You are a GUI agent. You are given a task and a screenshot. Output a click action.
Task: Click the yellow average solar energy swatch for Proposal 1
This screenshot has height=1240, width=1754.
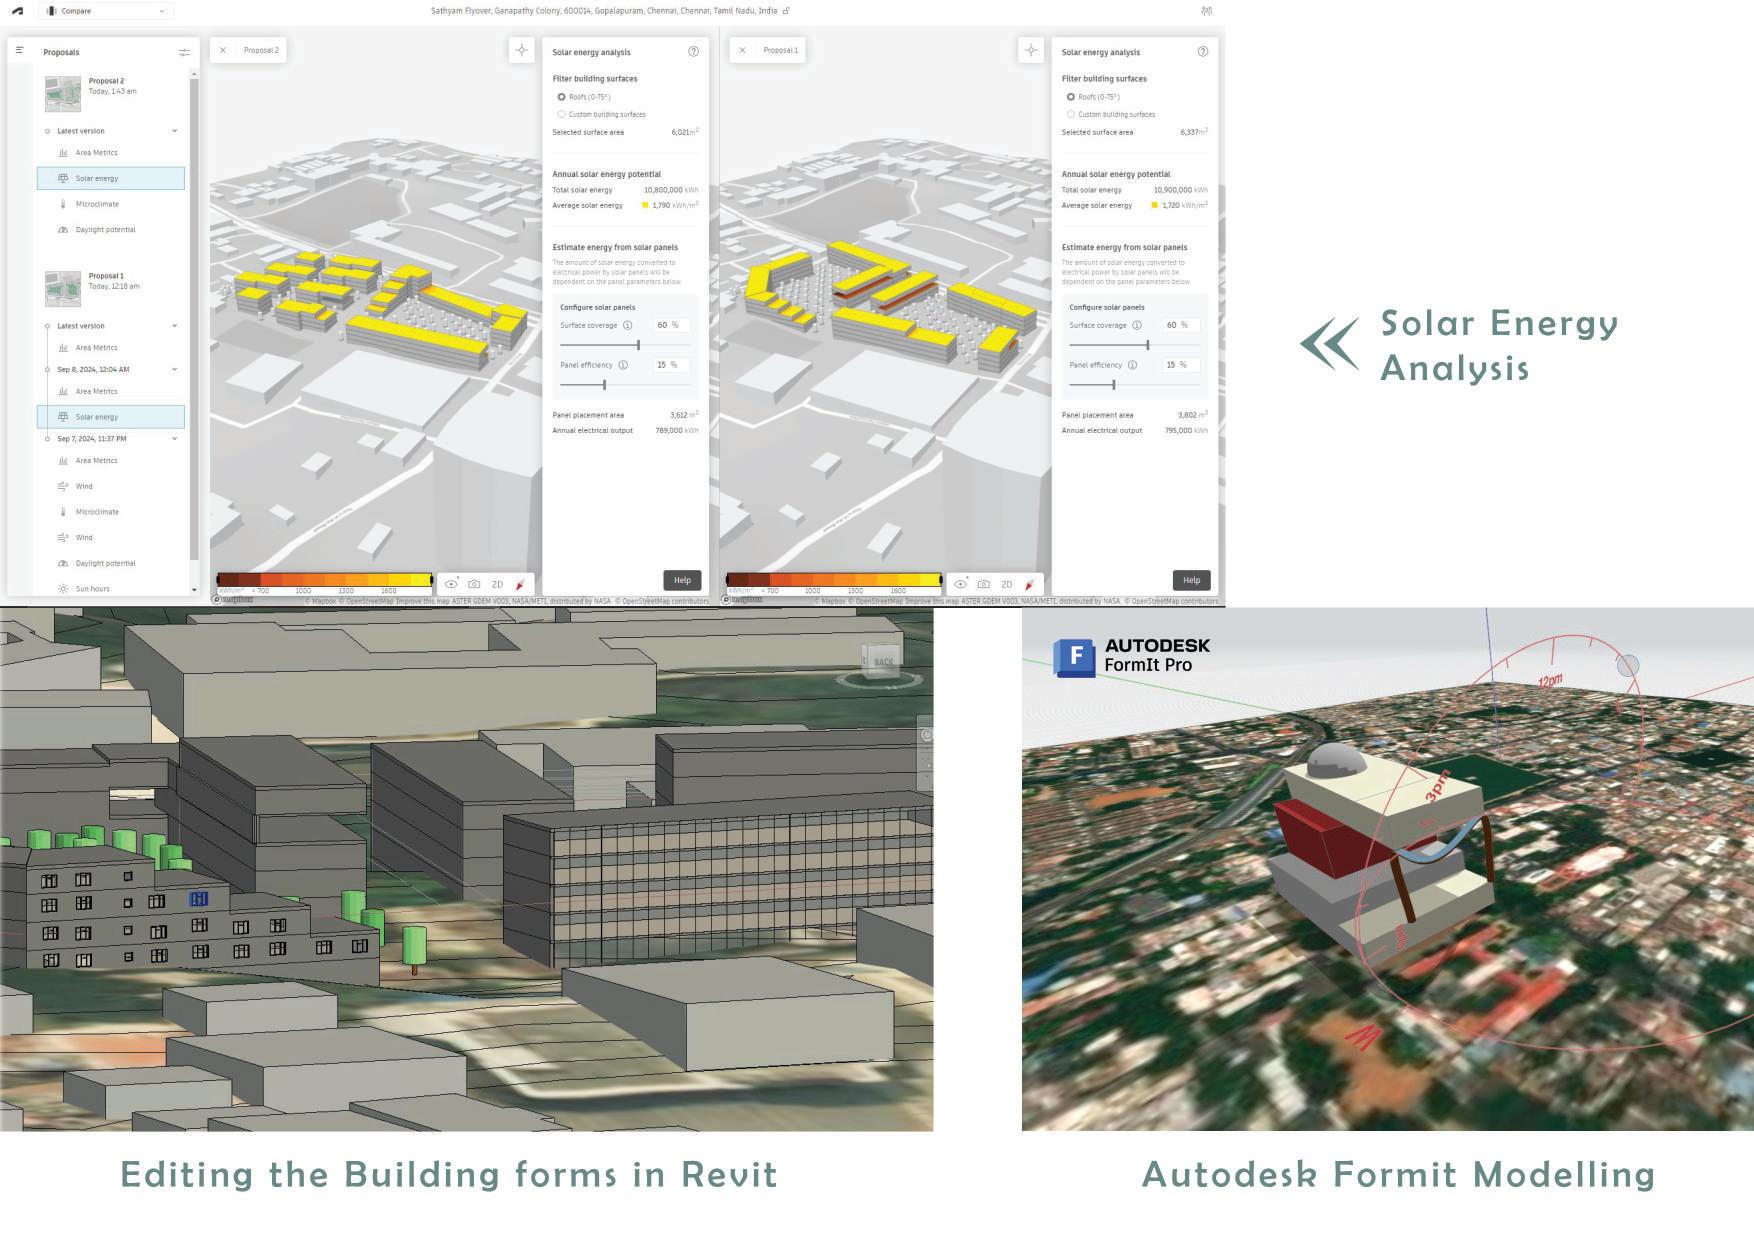[x=1154, y=205]
